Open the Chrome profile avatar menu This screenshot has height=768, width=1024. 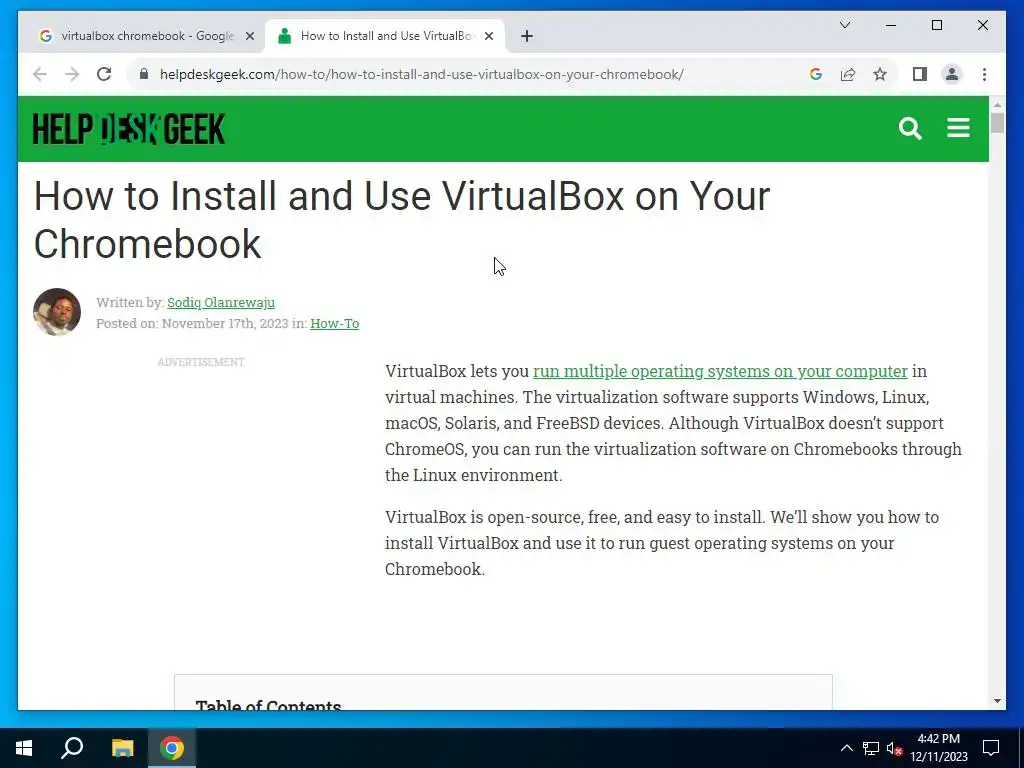click(952, 74)
